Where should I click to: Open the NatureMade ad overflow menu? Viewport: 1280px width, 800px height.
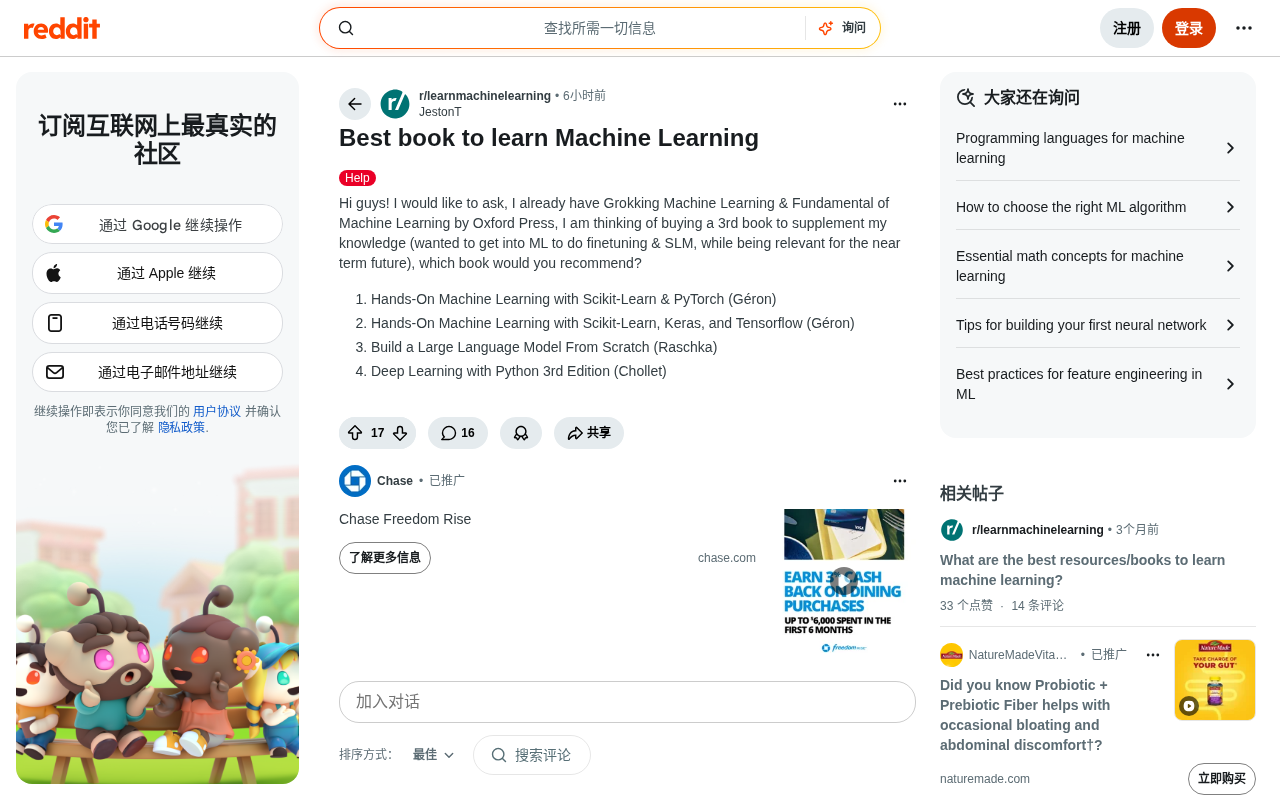(1153, 655)
